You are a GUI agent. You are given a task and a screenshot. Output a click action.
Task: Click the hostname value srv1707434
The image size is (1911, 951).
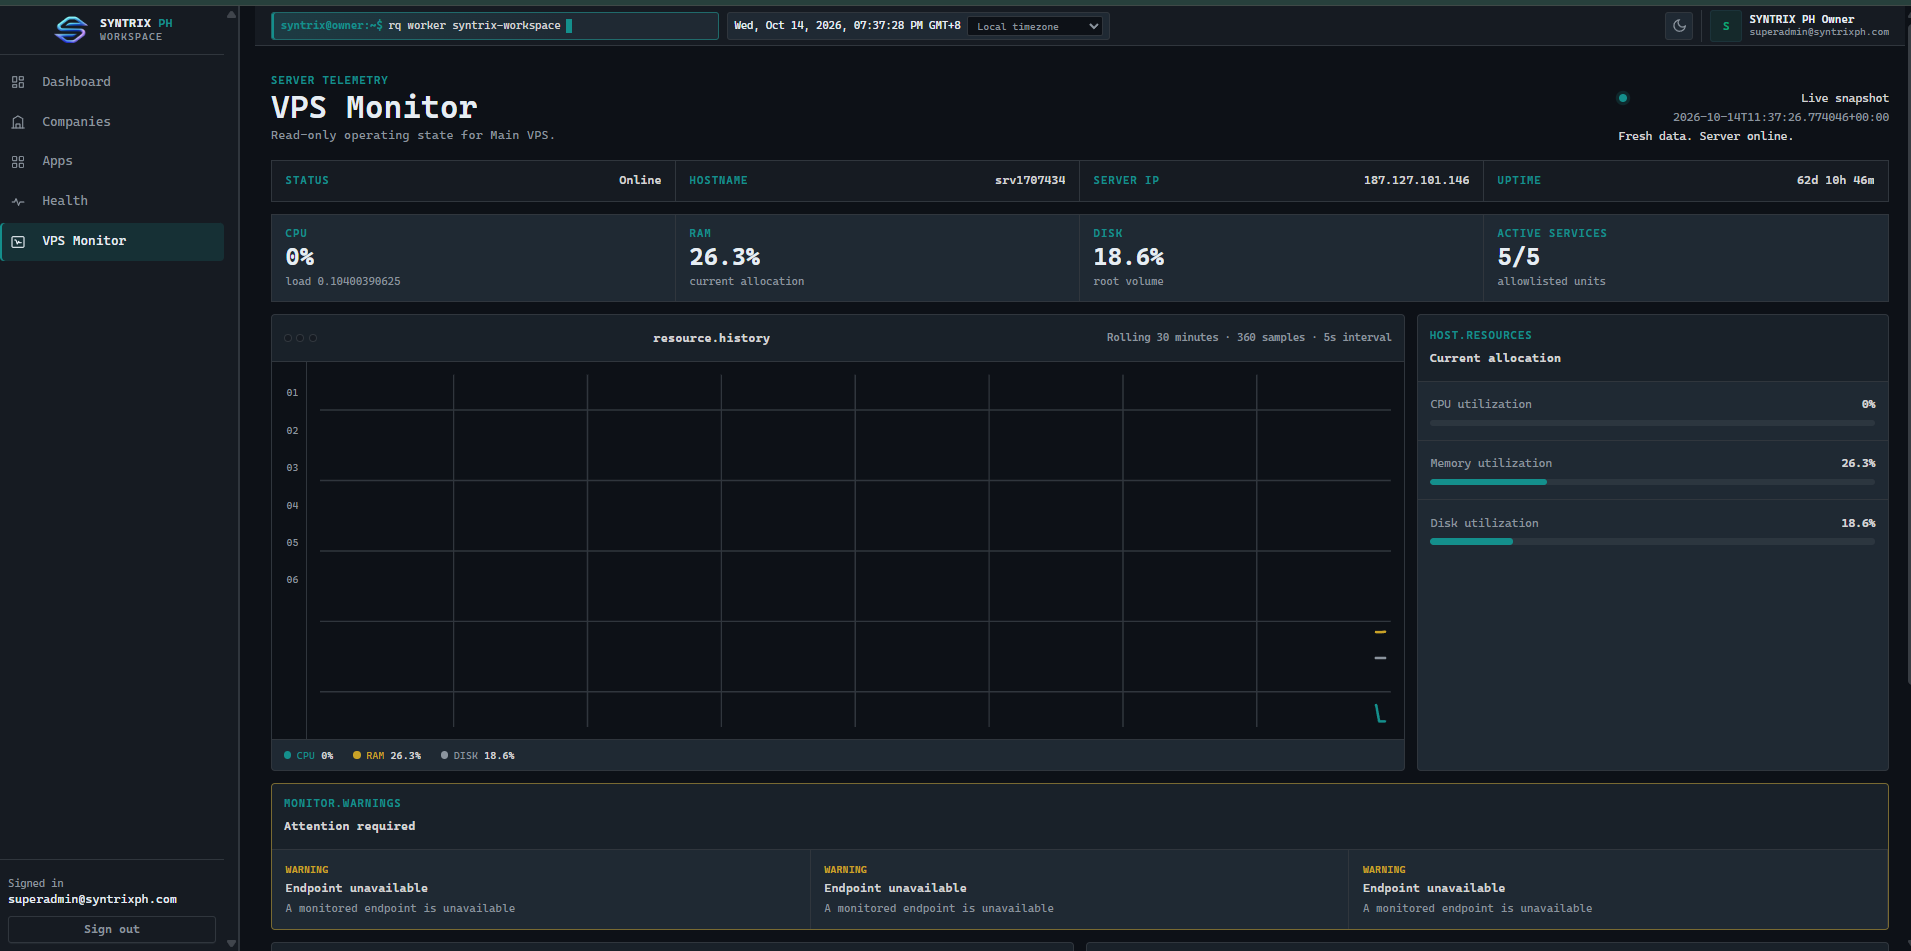(1030, 181)
